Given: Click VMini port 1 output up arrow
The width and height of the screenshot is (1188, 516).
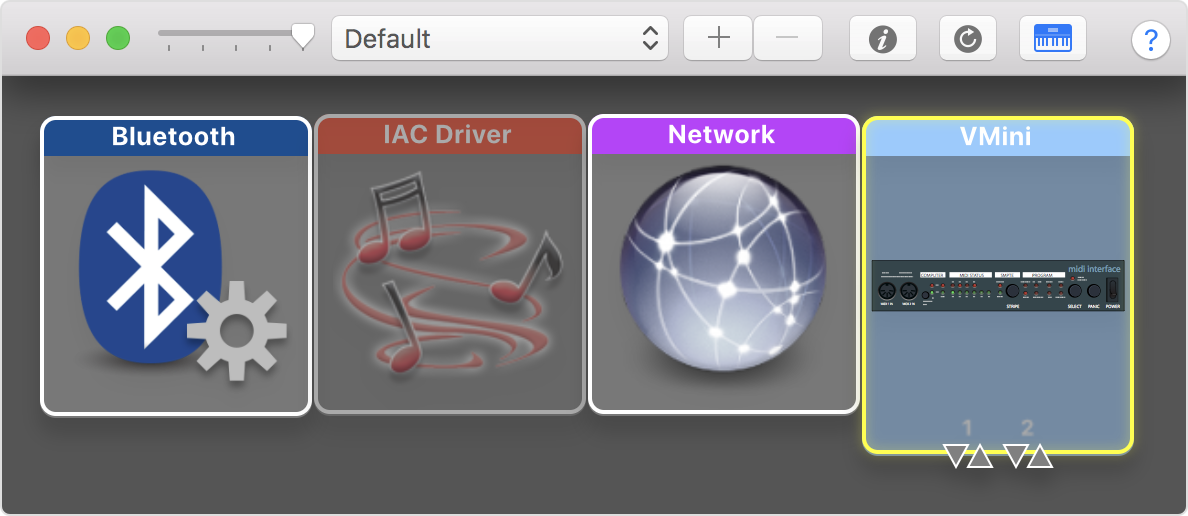Looking at the screenshot, I should (x=980, y=456).
